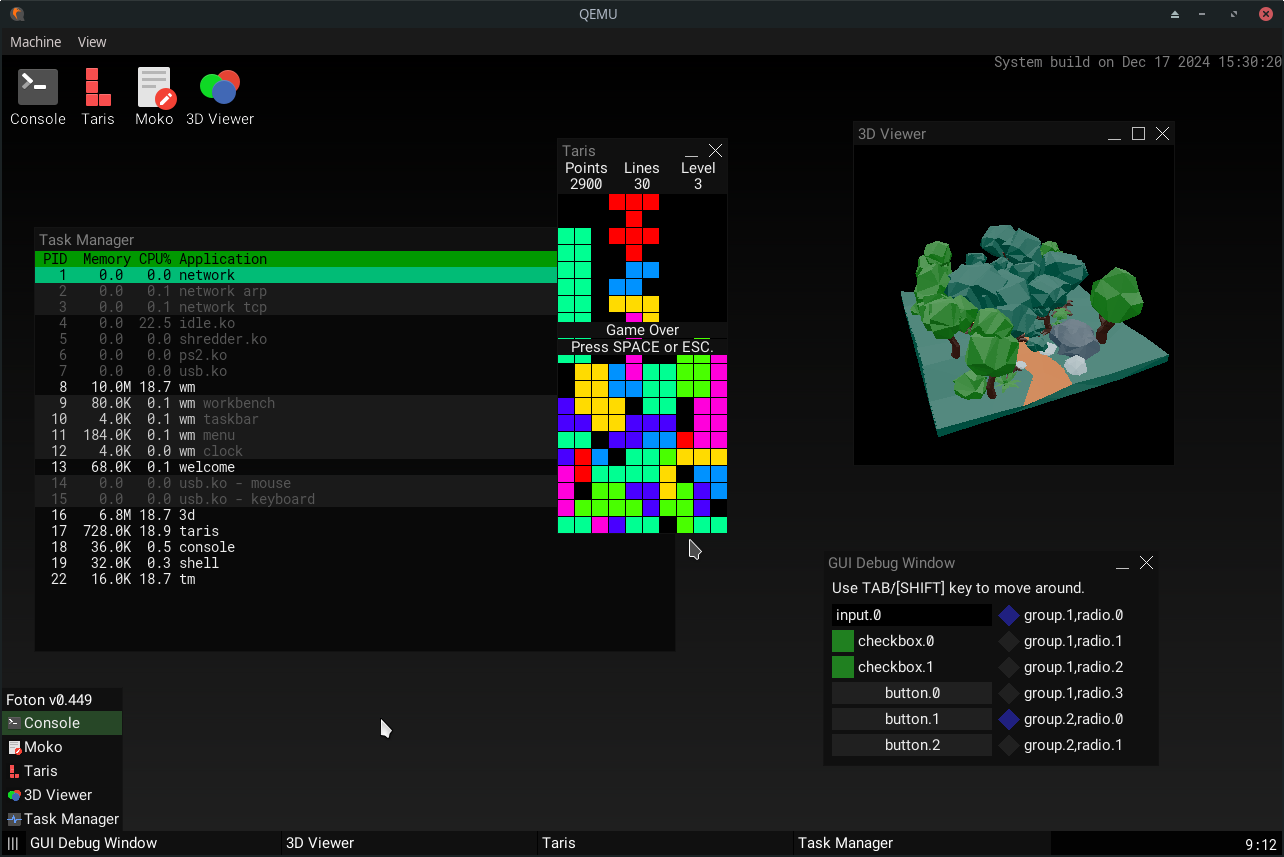Open the Moko desktop icon
1284x857 pixels.
point(155,97)
